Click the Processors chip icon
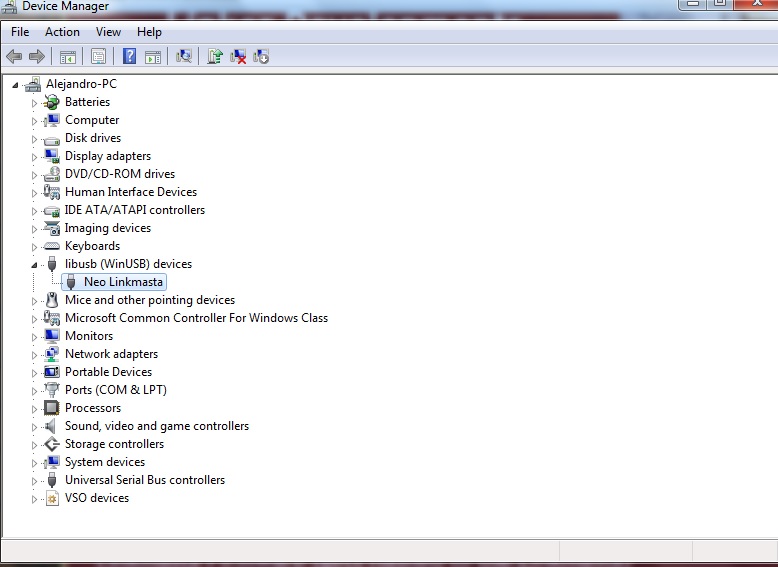Viewport: 778px width, 567px height. pyautogui.click(x=52, y=408)
